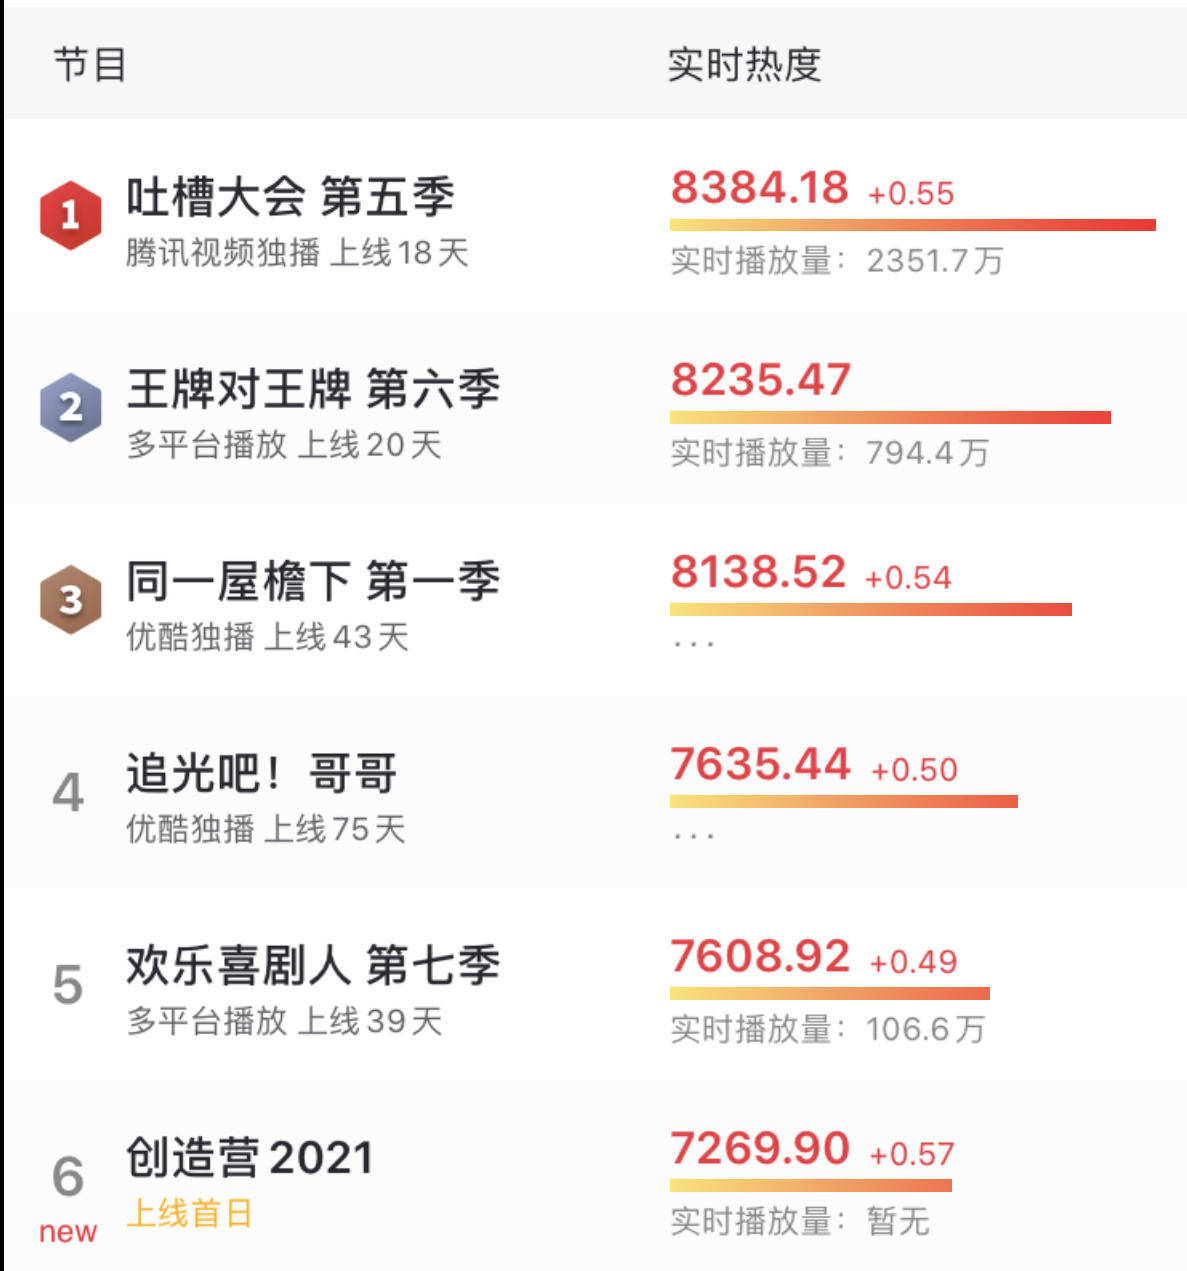Click the rank 6 number

(x=68, y=1176)
